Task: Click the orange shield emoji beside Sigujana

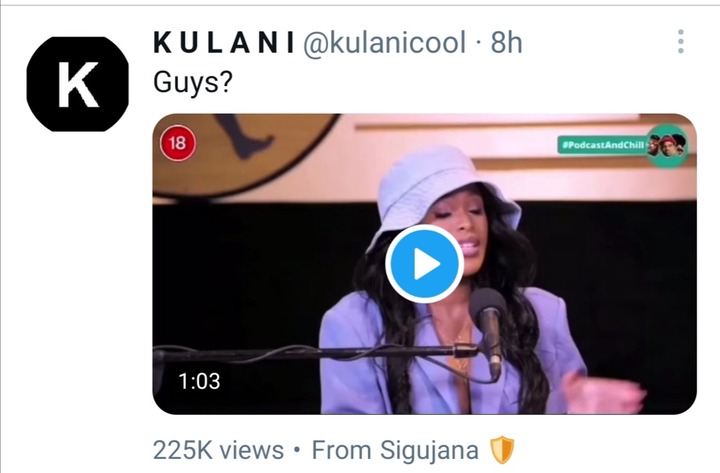Action: click(502, 450)
